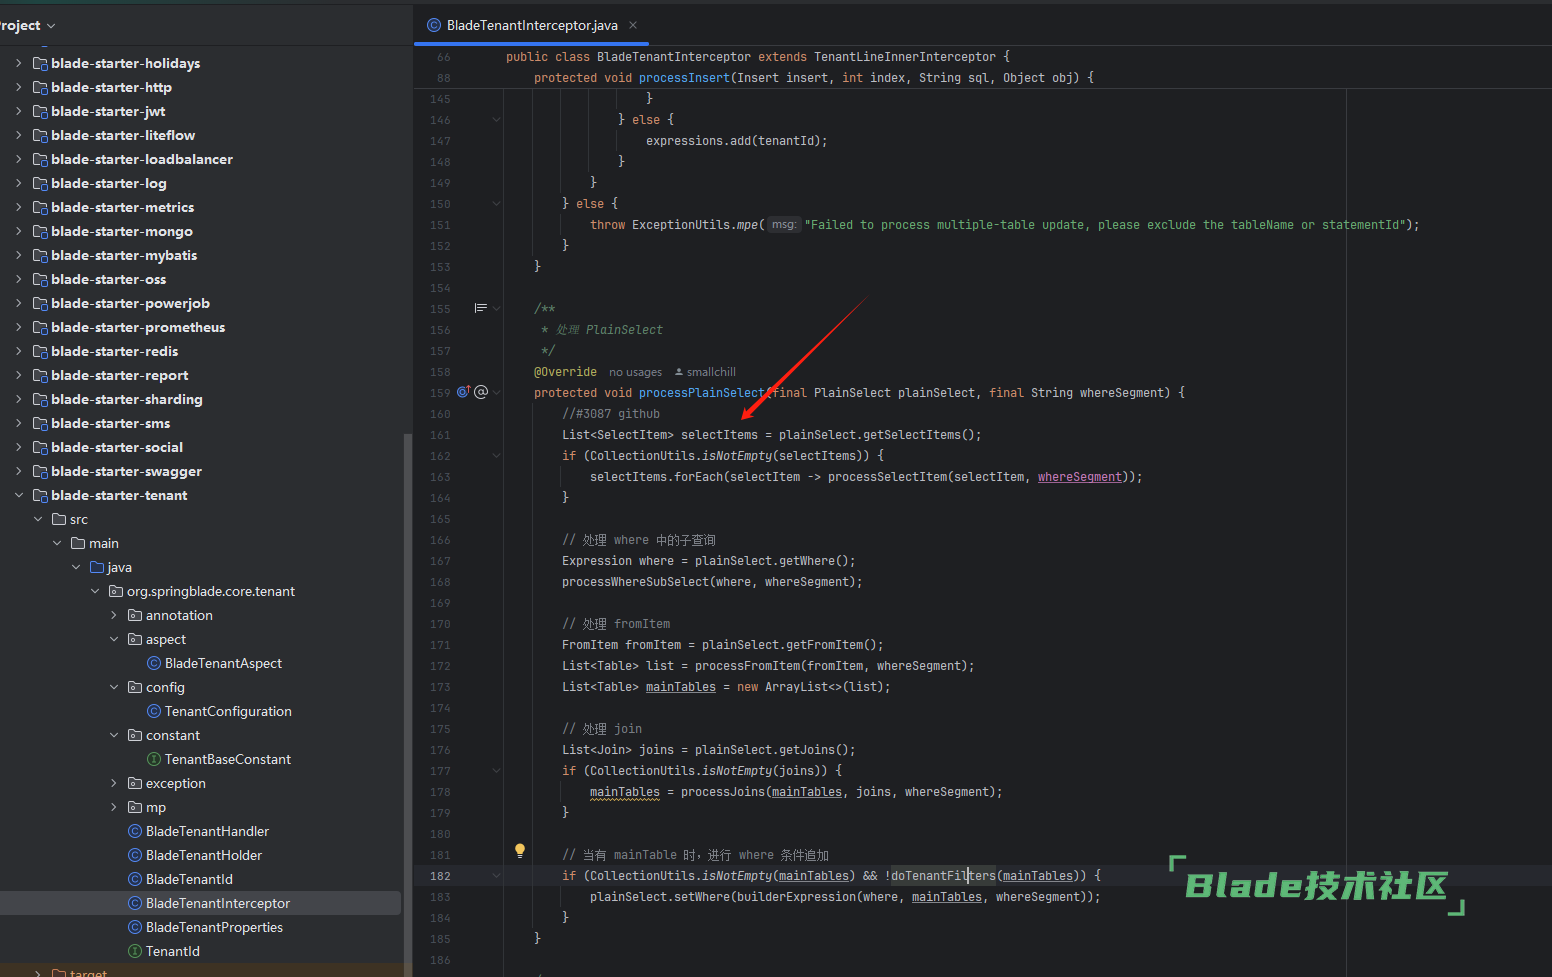Expand the mp package
The width and height of the screenshot is (1552, 977).
[114, 807]
